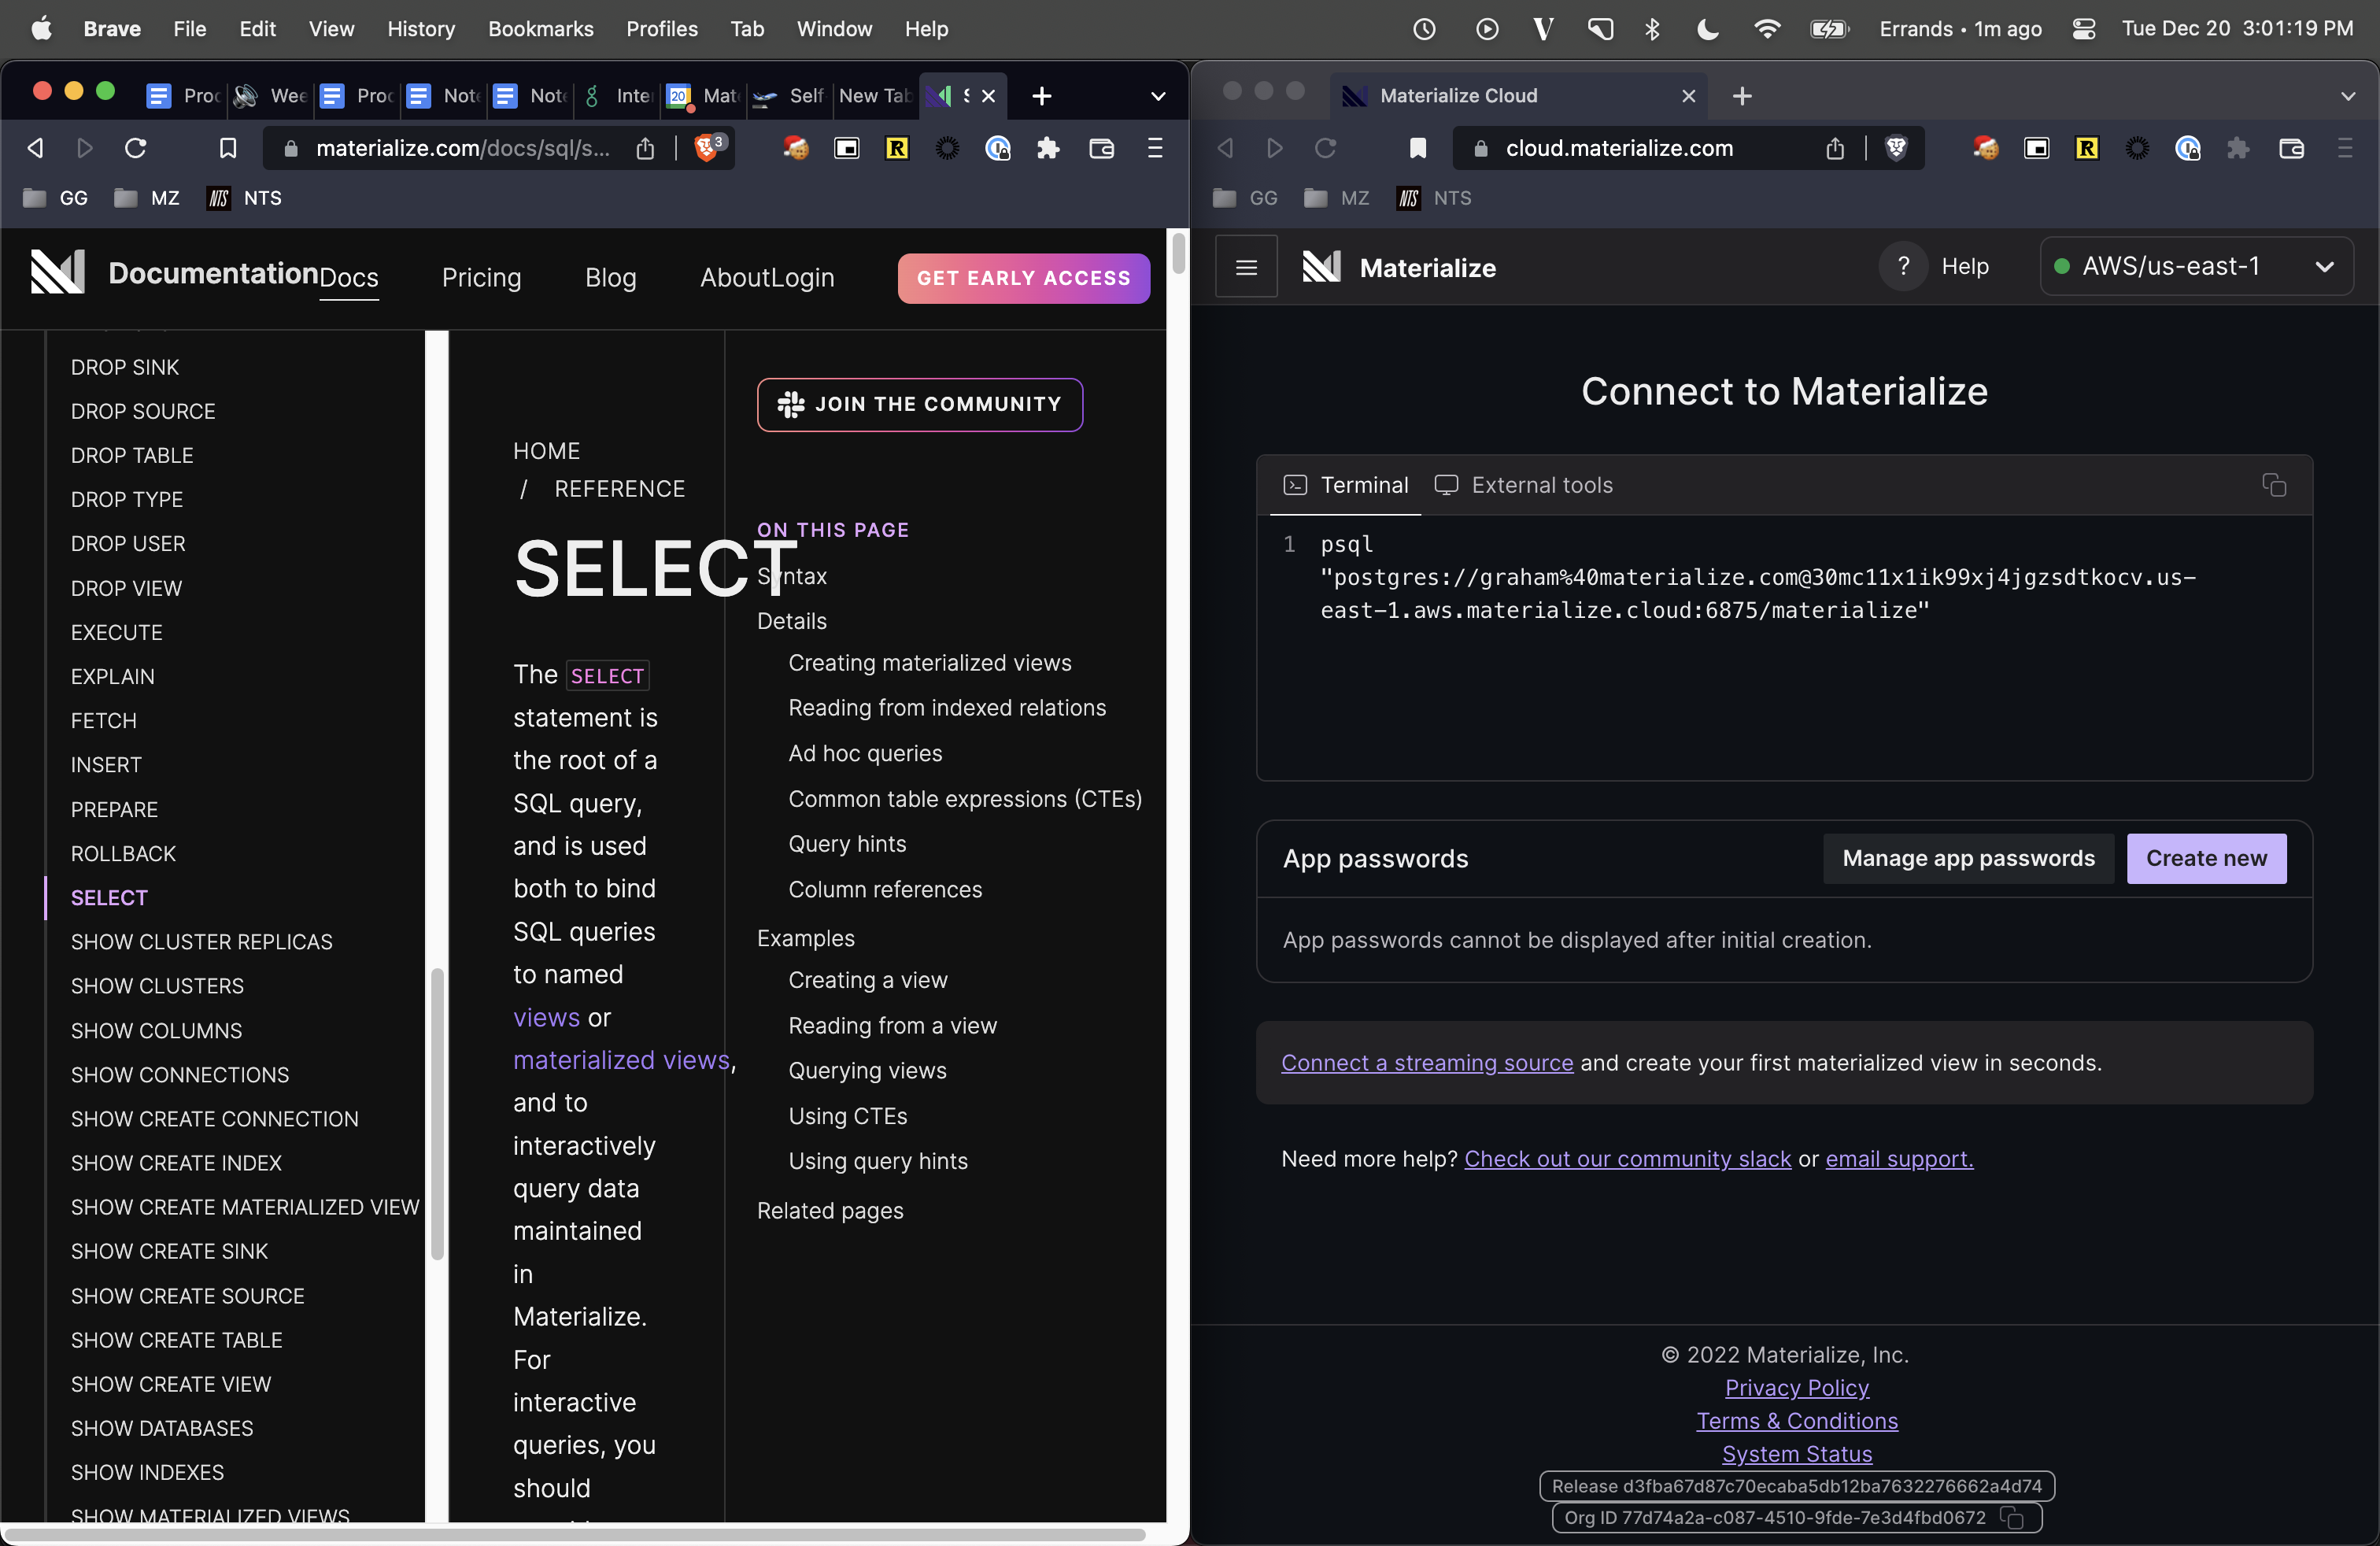Viewport: 2380px width, 1546px height.
Task: Open the History menu
Action: (x=420, y=29)
